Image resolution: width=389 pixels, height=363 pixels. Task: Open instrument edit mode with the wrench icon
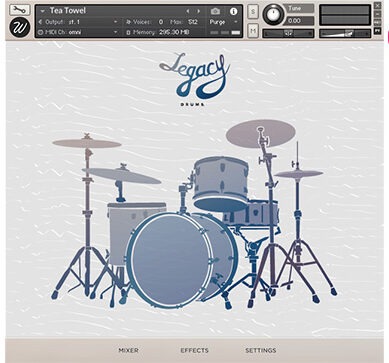tap(20, 10)
